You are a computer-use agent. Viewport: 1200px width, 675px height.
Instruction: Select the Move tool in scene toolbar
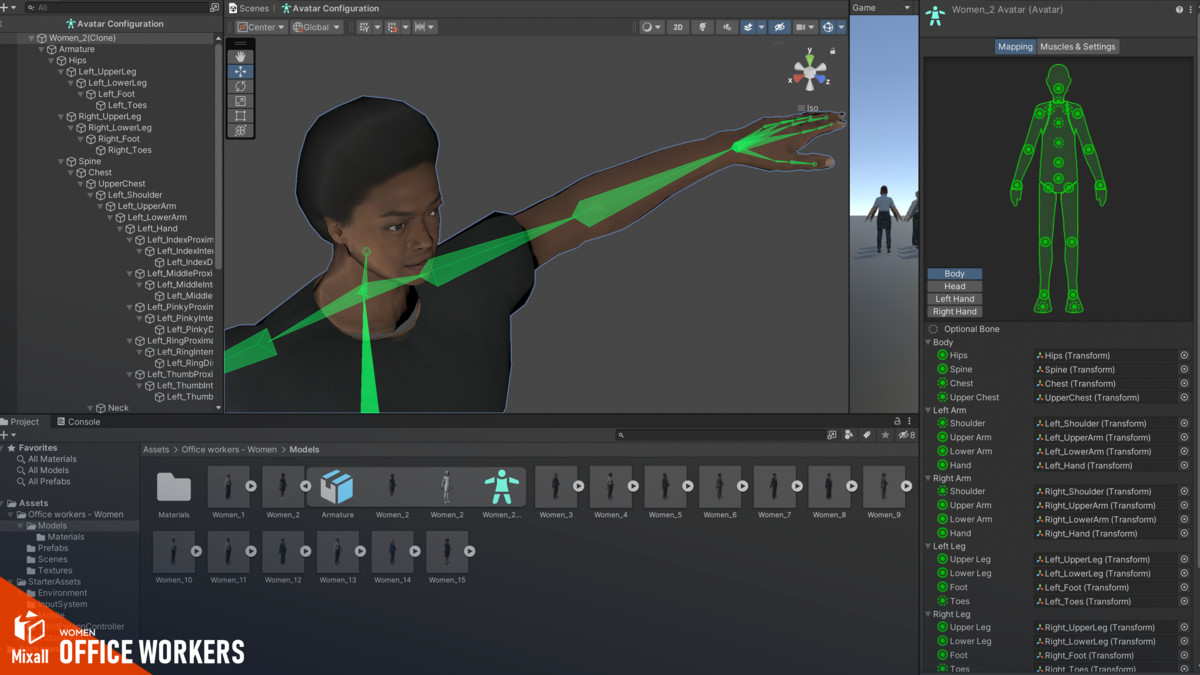(240, 72)
